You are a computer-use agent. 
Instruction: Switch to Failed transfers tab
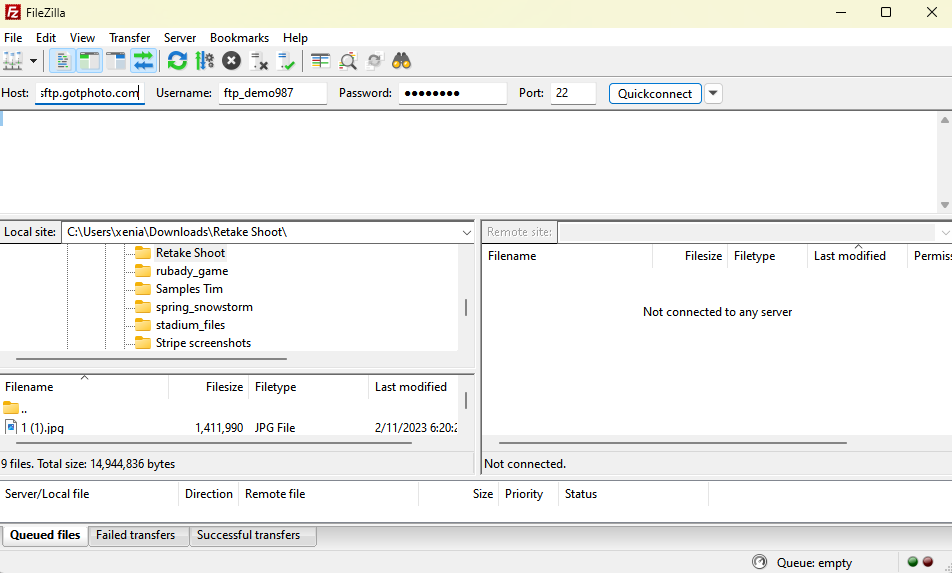pyautogui.click(x=139, y=535)
